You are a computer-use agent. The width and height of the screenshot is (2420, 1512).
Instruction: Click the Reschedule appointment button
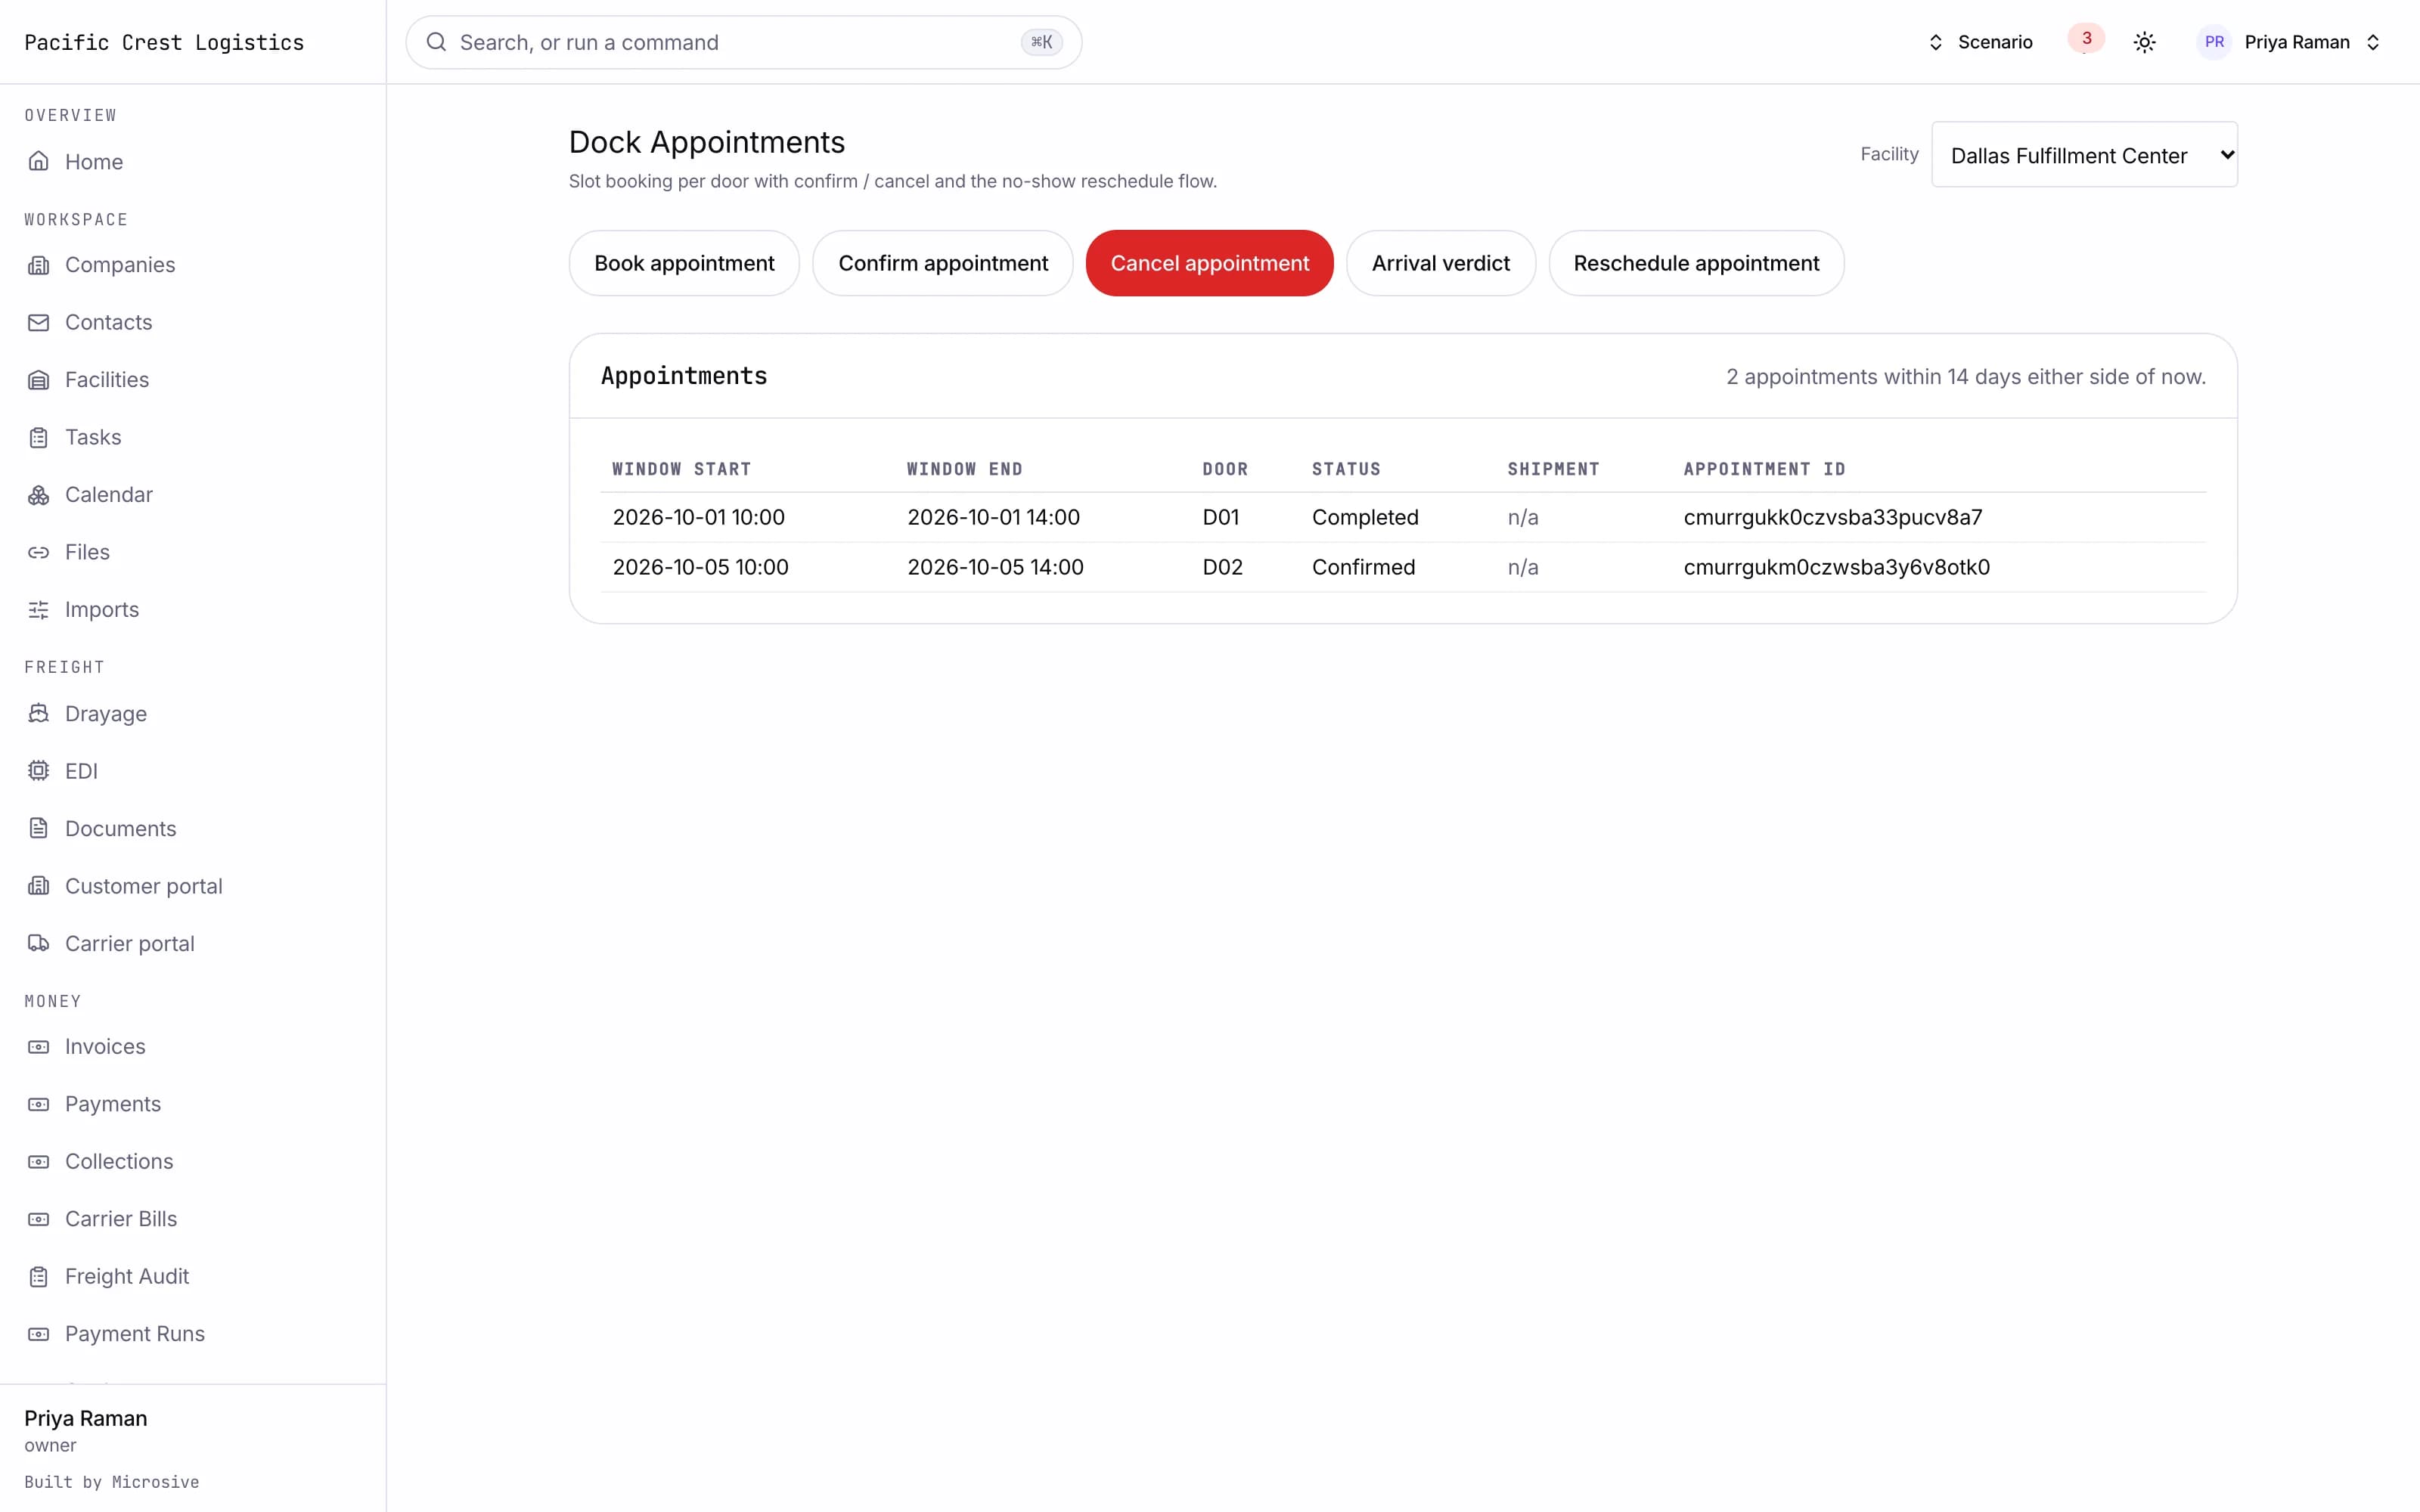coord(1696,263)
